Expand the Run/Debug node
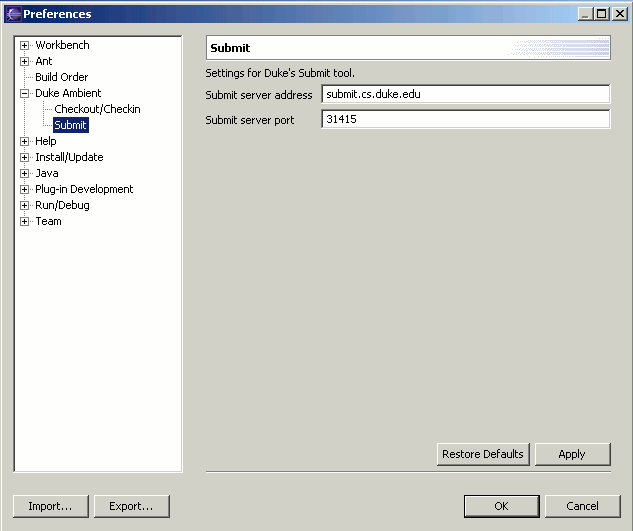Screen dimensions: 633x531 pos(24,206)
